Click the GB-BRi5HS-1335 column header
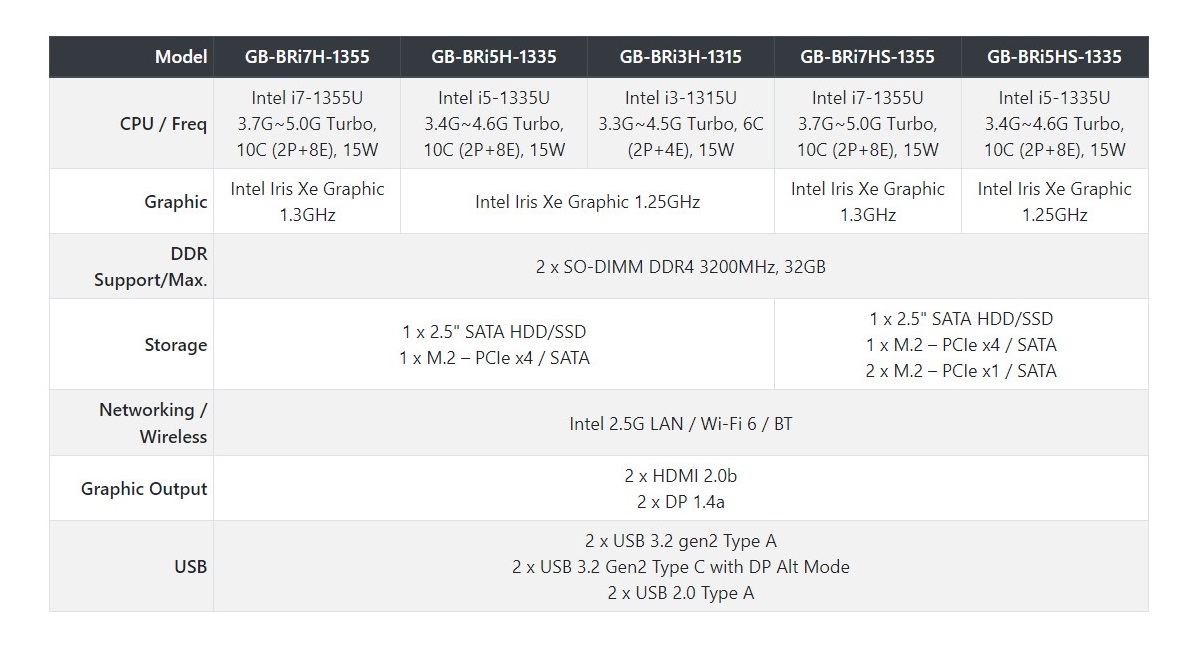This screenshot has height=650, width=1200. click(x=1054, y=57)
